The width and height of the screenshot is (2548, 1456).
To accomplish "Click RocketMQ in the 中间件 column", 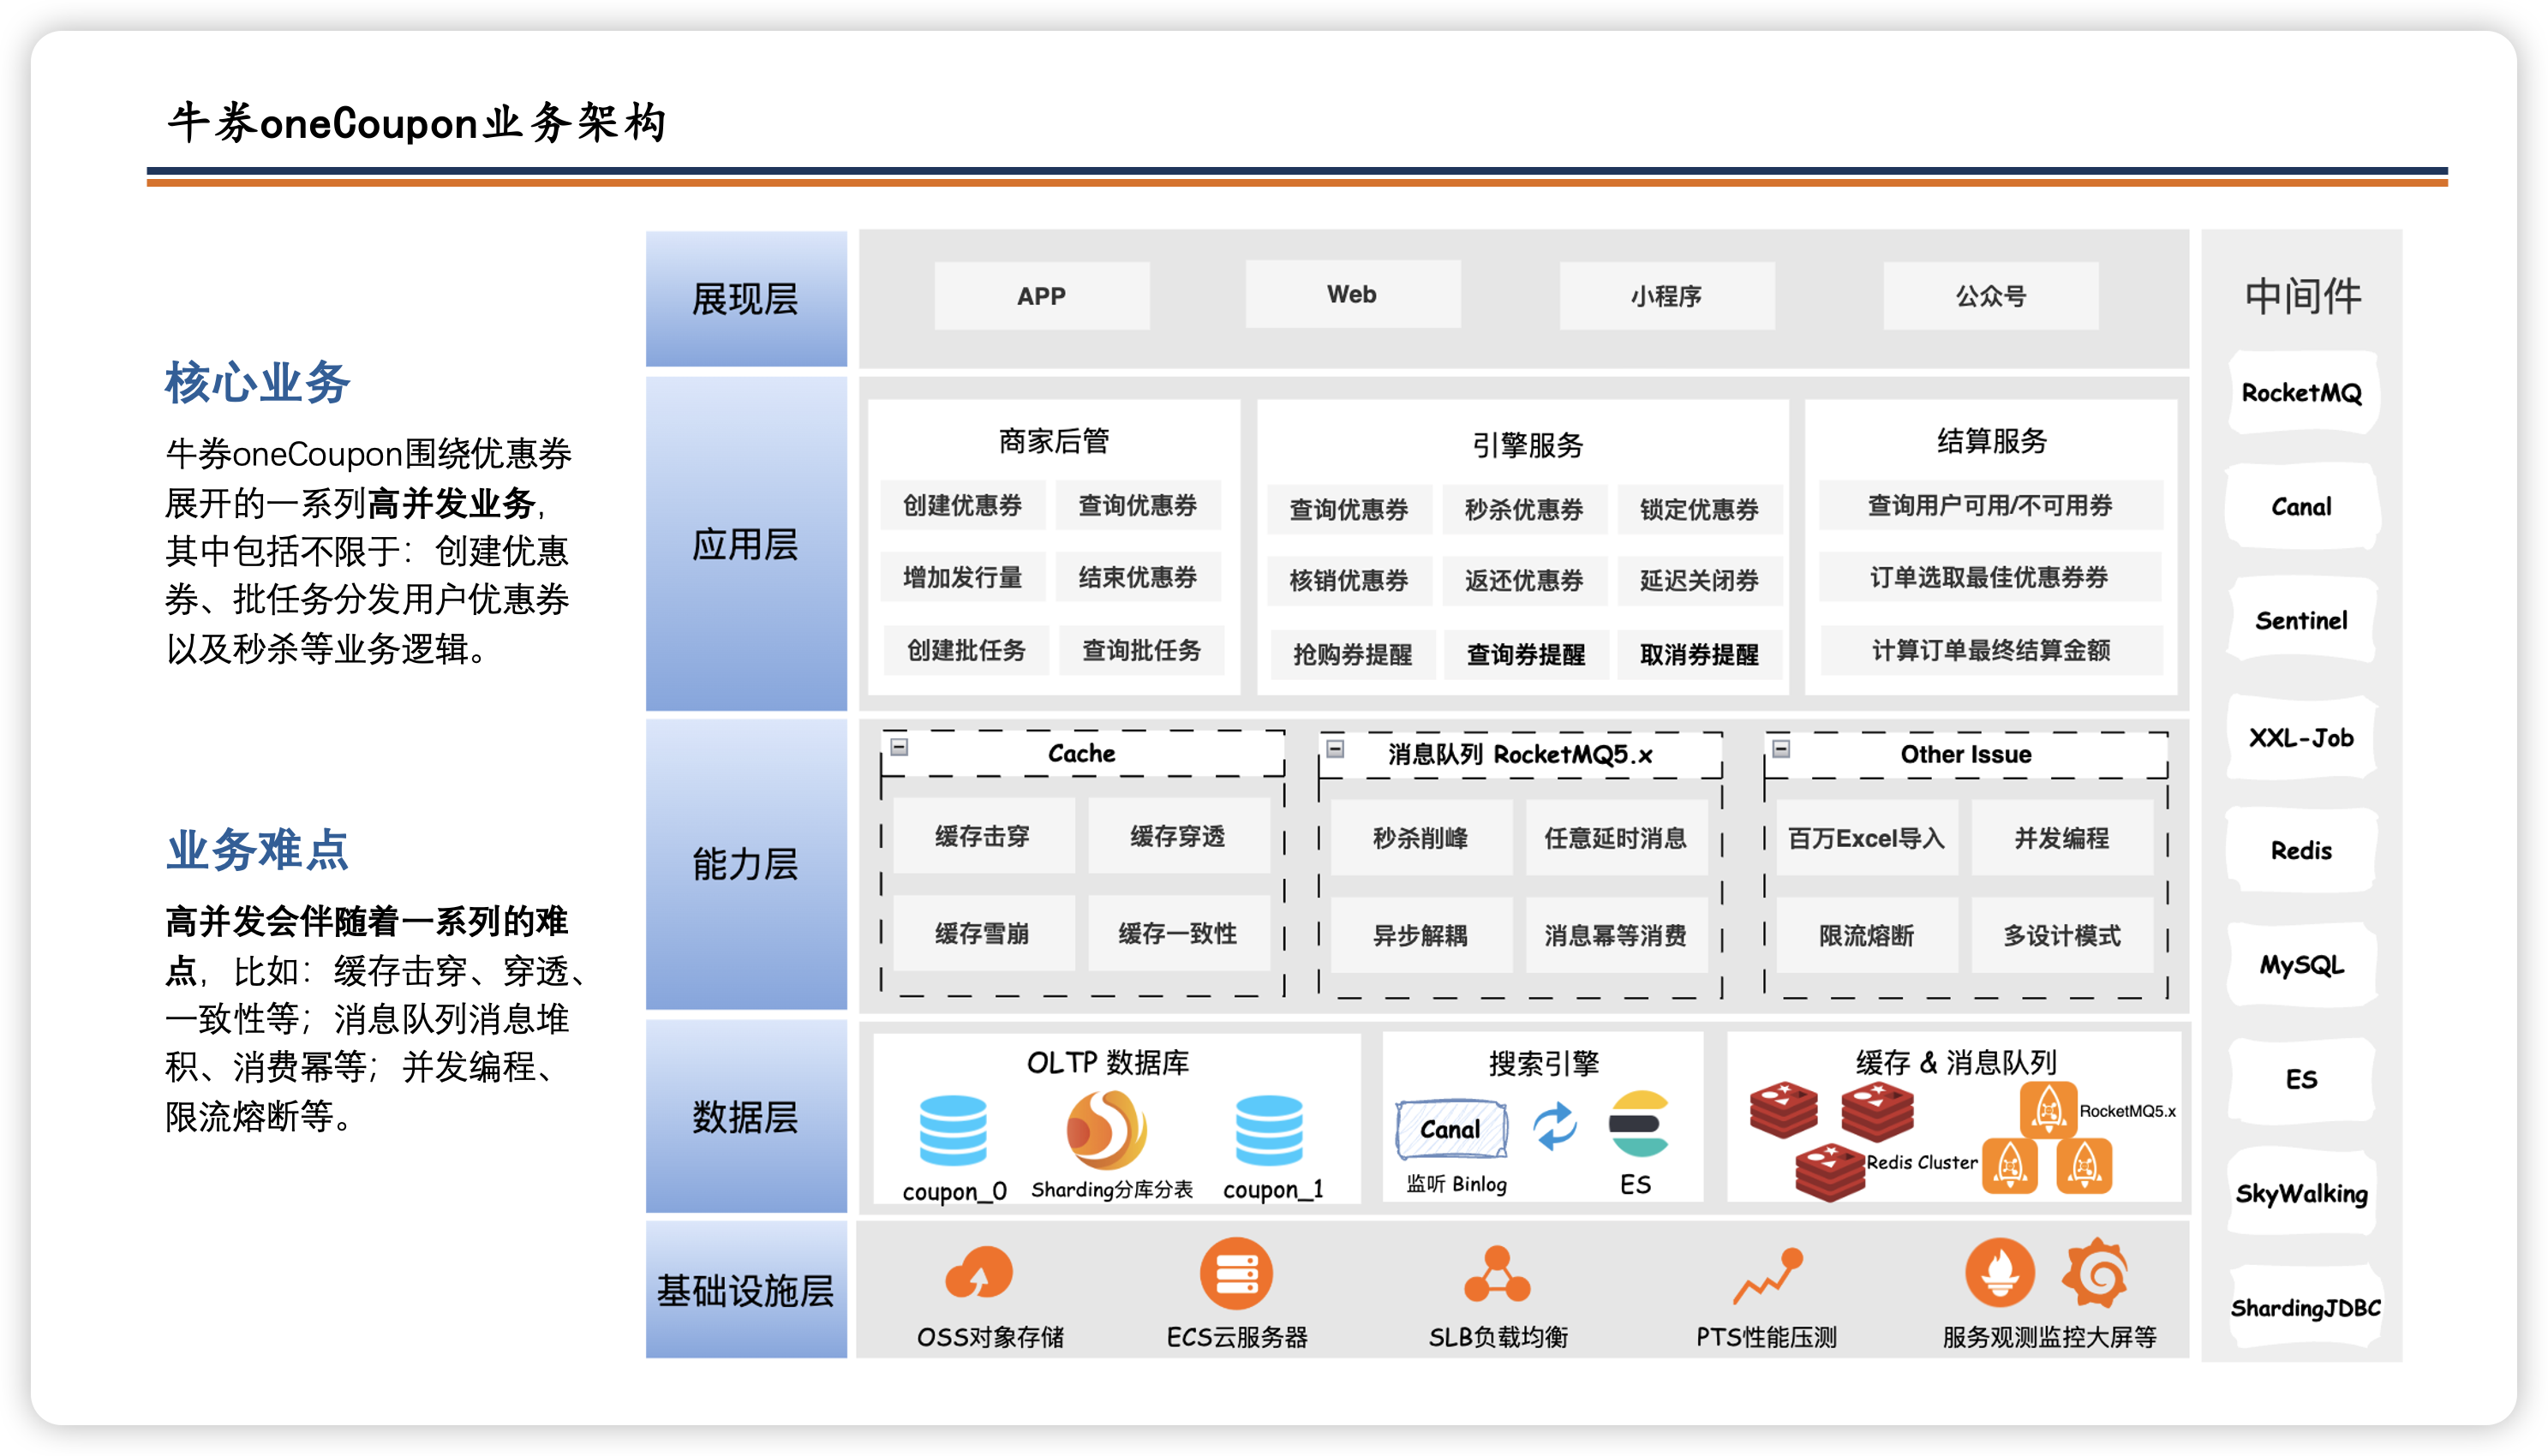I will pyautogui.click(x=2302, y=393).
